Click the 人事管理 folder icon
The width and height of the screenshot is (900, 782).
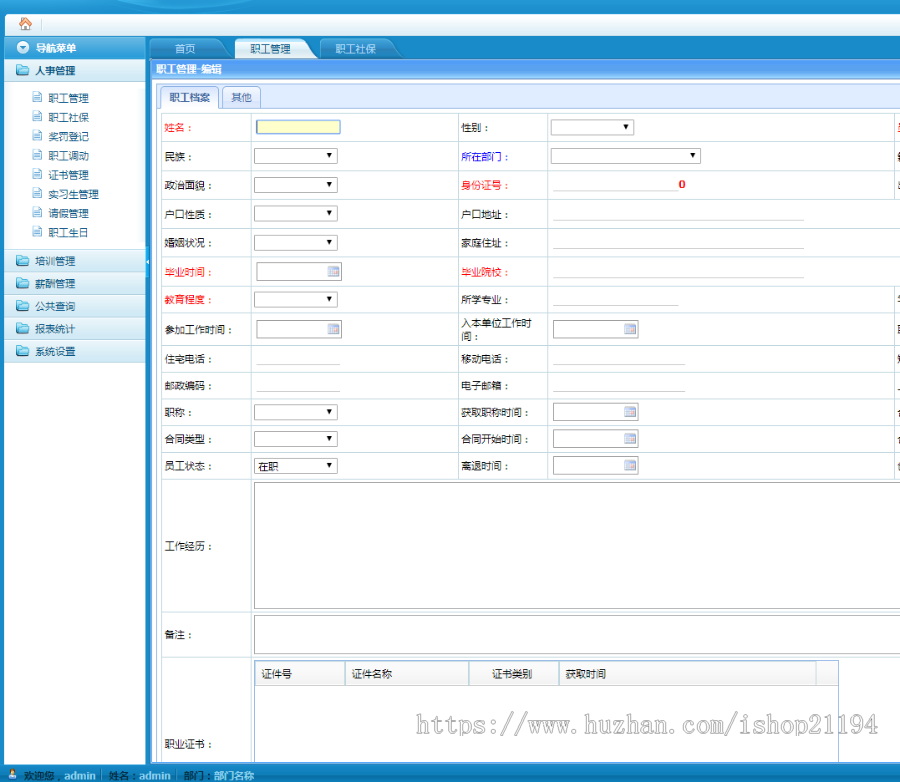[x=22, y=70]
